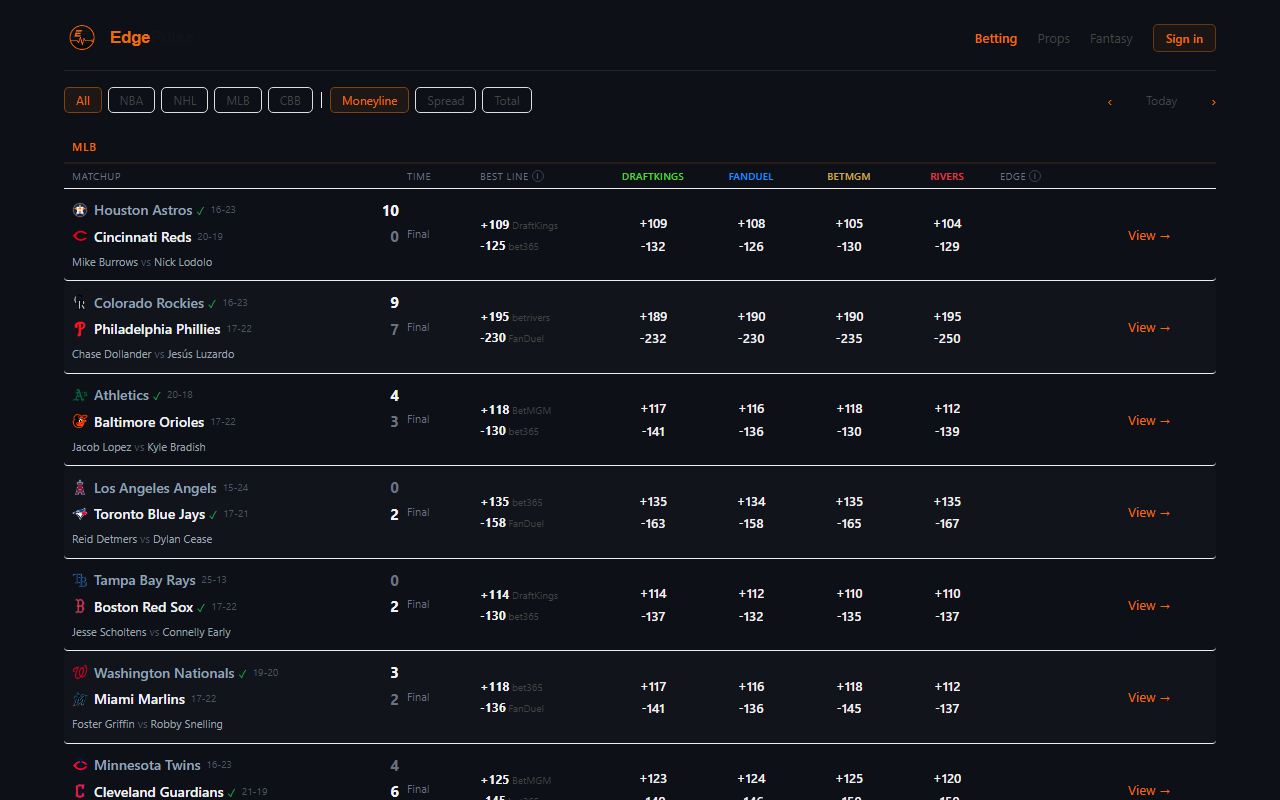Image resolution: width=1280 pixels, height=800 pixels.
Task: Click the Philadelphia Phillies team name
Action: coord(157,329)
